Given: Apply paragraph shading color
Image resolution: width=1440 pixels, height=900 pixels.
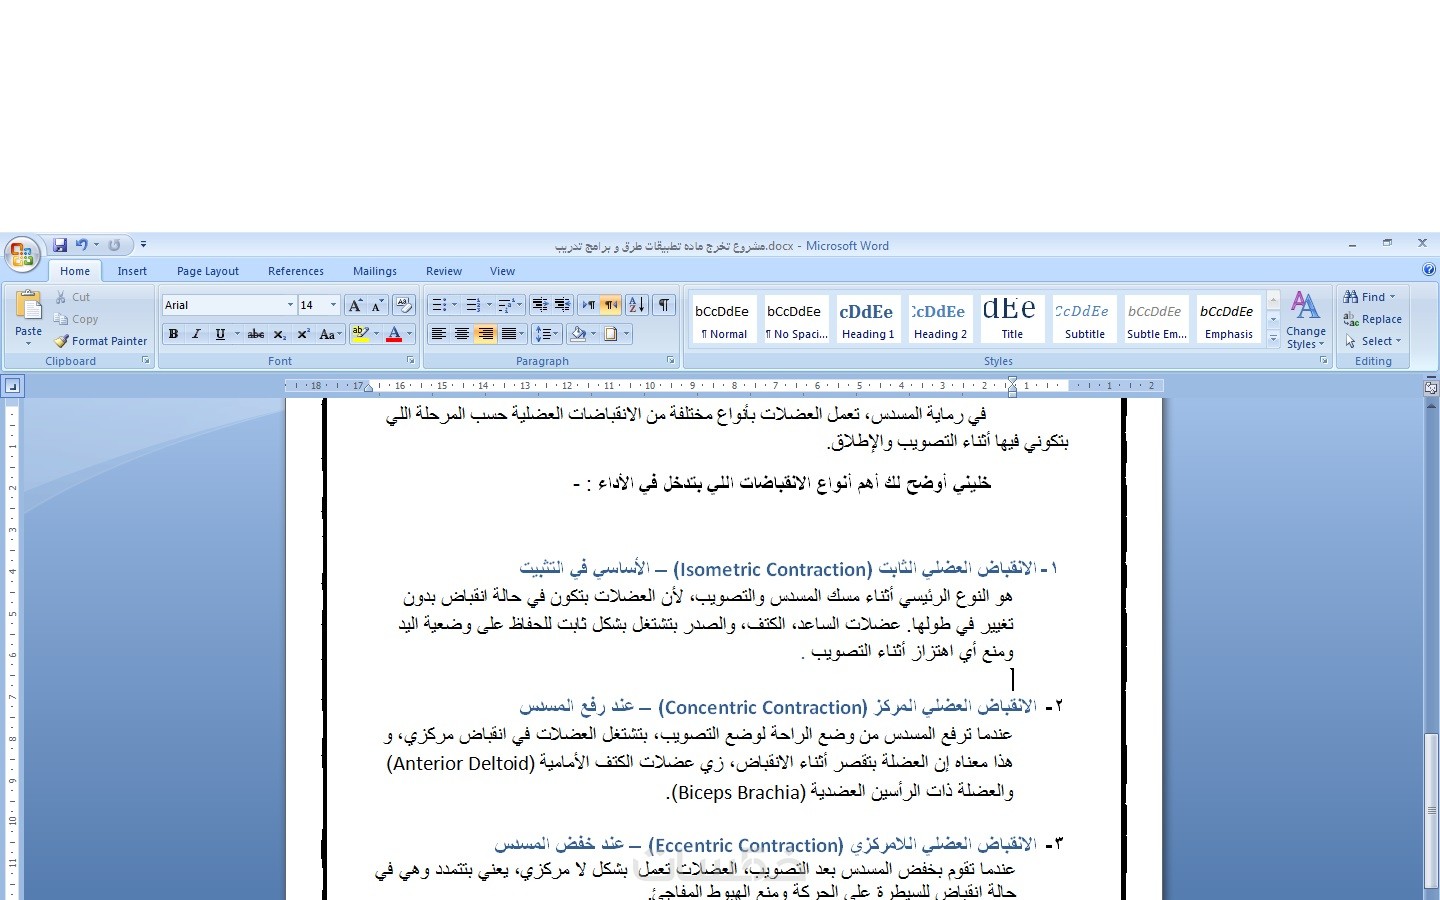Looking at the screenshot, I should pos(577,334).
